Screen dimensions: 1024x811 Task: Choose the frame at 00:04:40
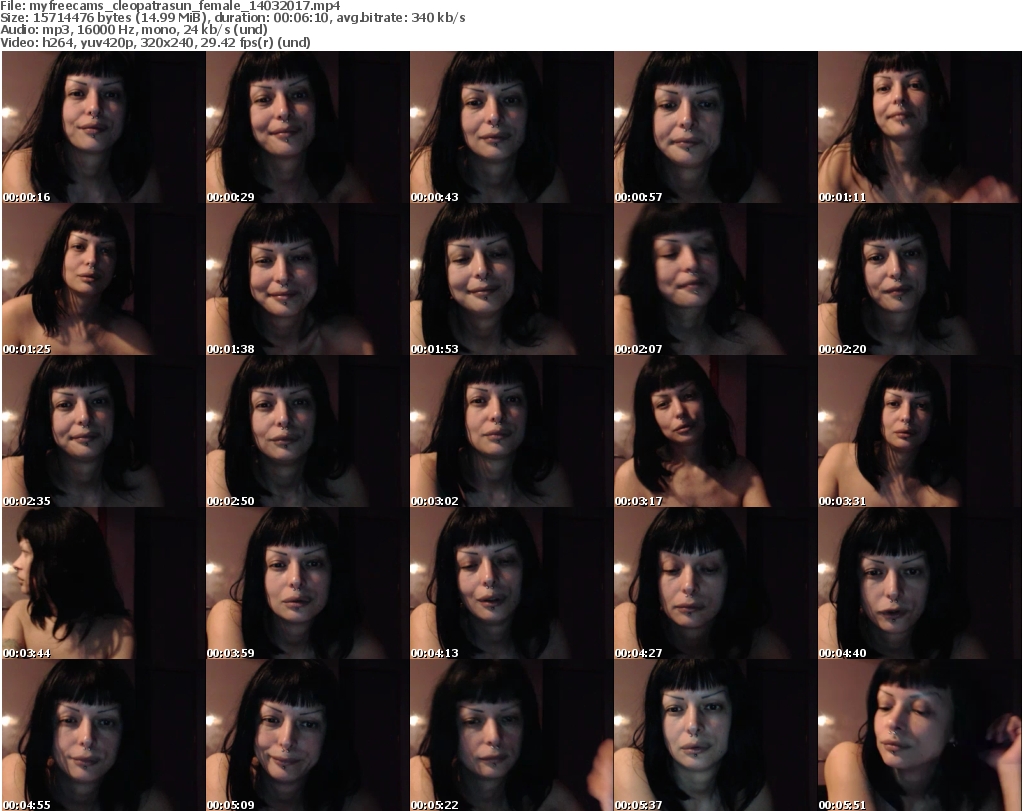(x=920, y=584)
